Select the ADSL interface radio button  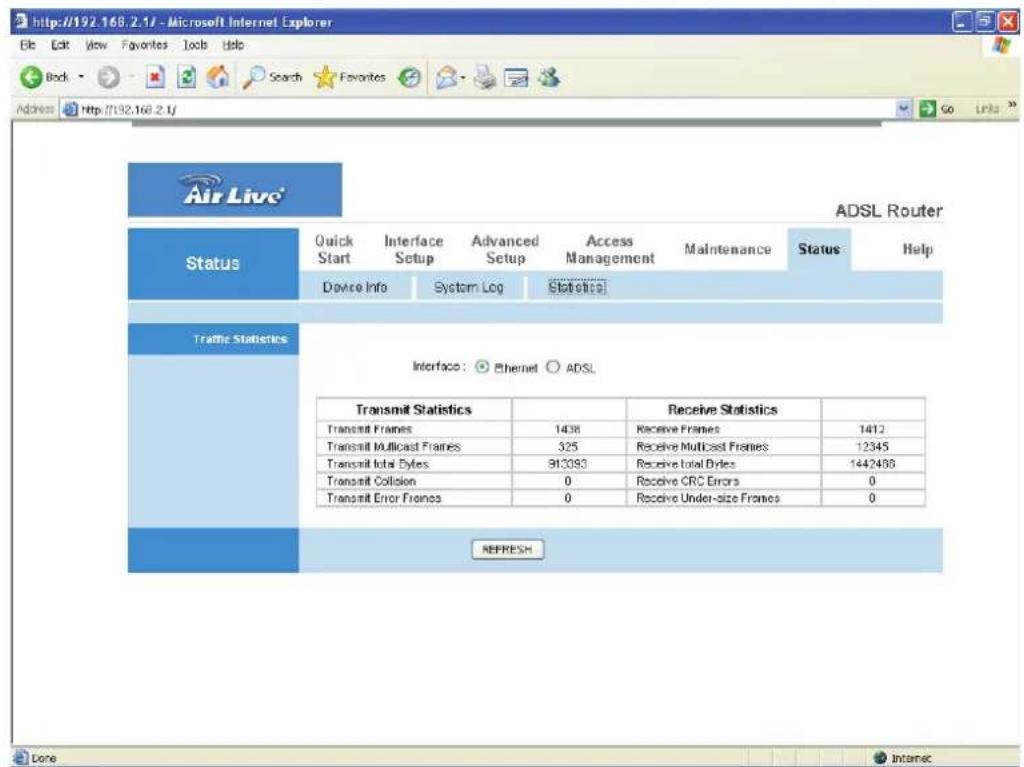coord(553,367)
